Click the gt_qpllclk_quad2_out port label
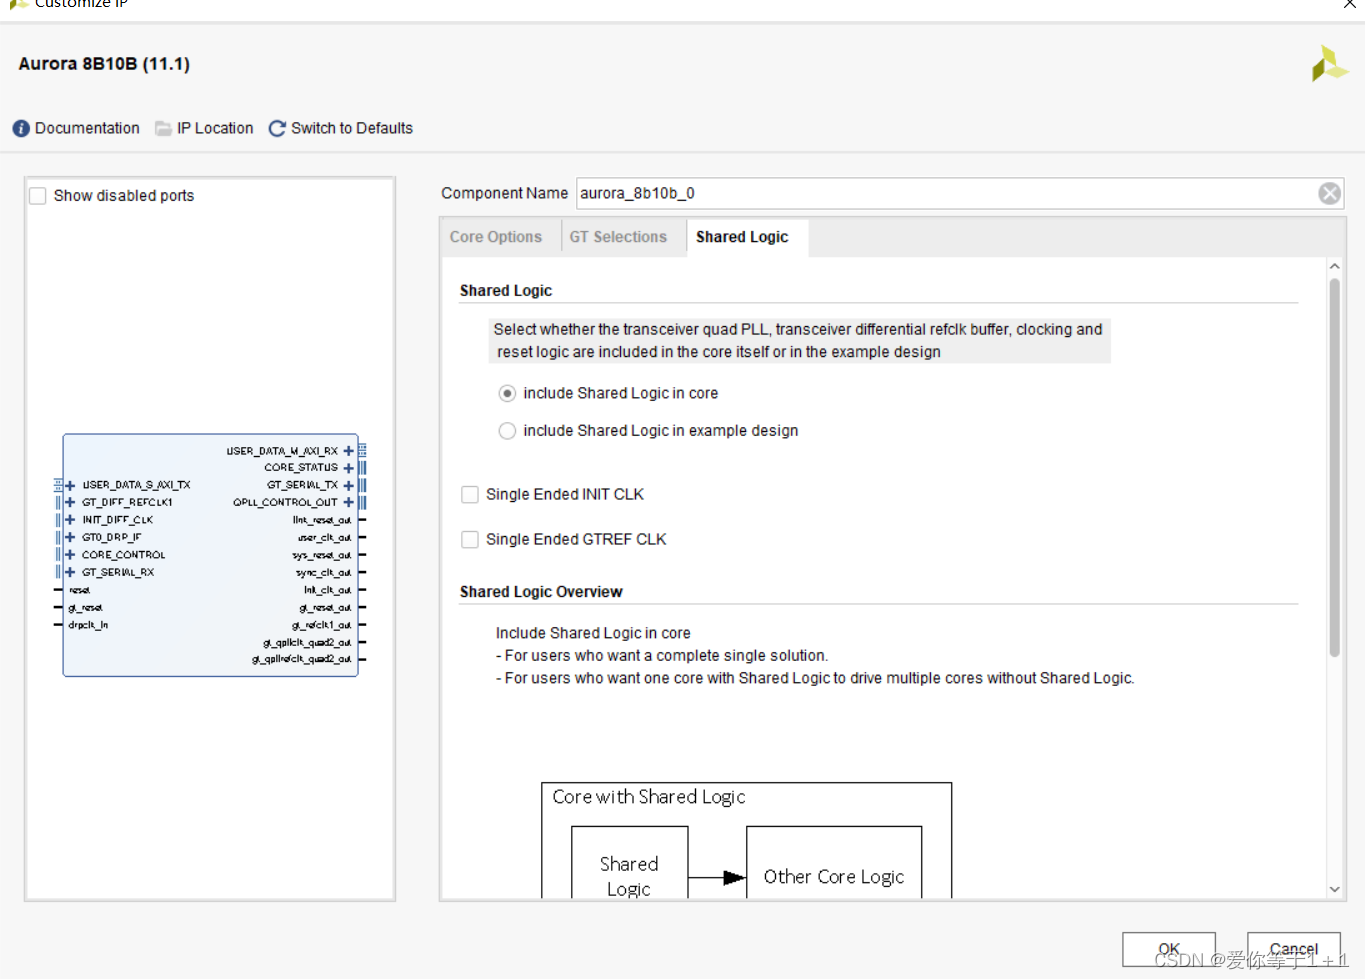 [x=307, y=643]
